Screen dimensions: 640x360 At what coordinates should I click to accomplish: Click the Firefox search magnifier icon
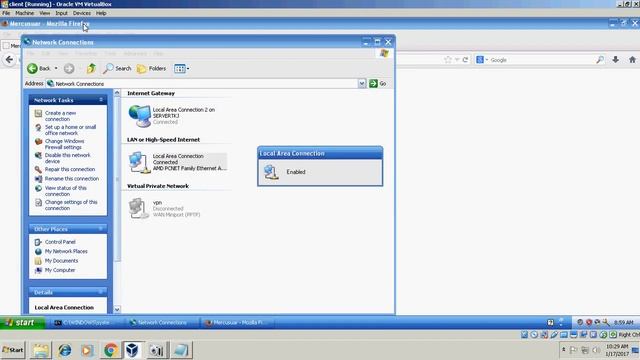coord(600,60)
